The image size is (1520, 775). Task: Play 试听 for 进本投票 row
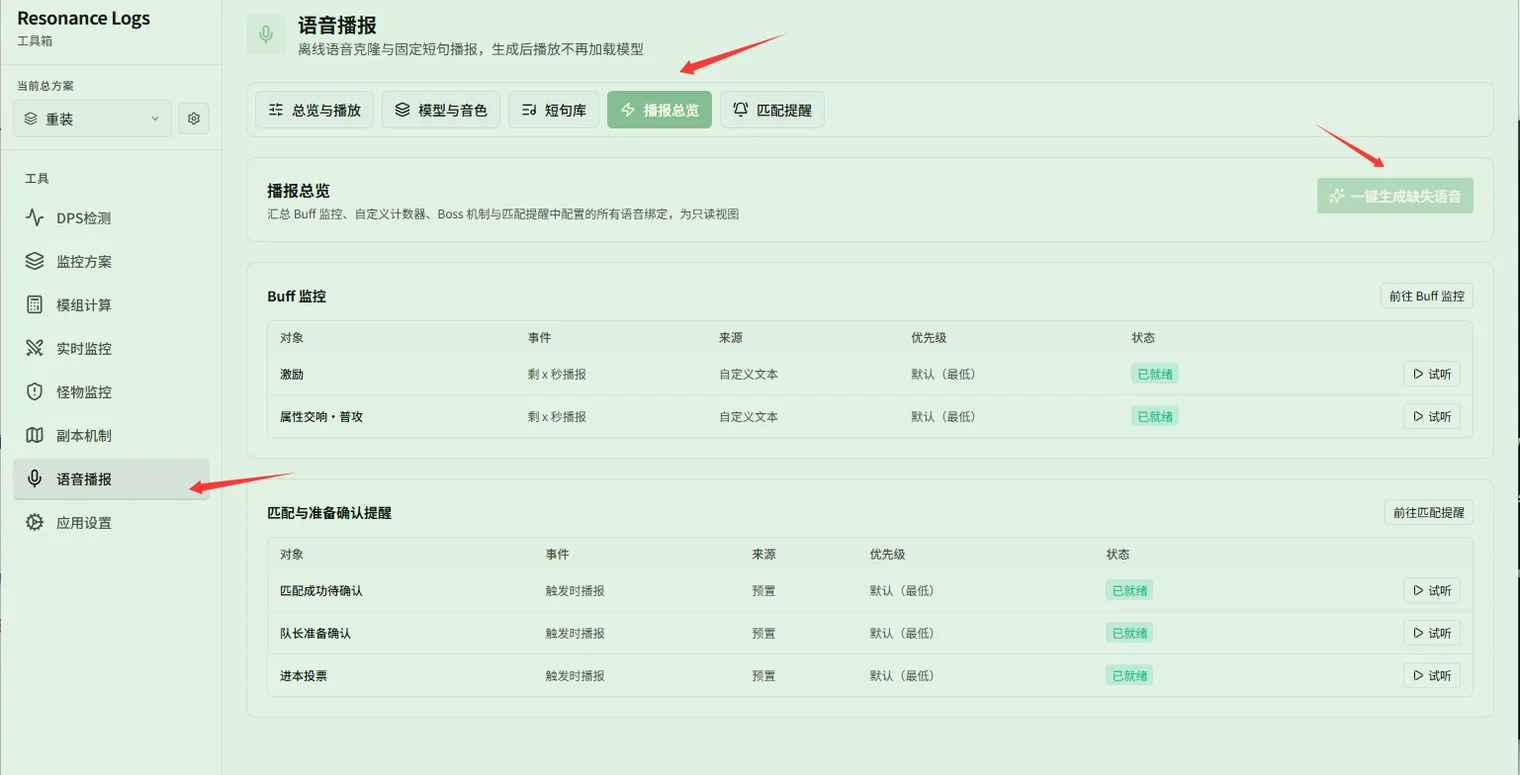click(x=1432, y=676)
